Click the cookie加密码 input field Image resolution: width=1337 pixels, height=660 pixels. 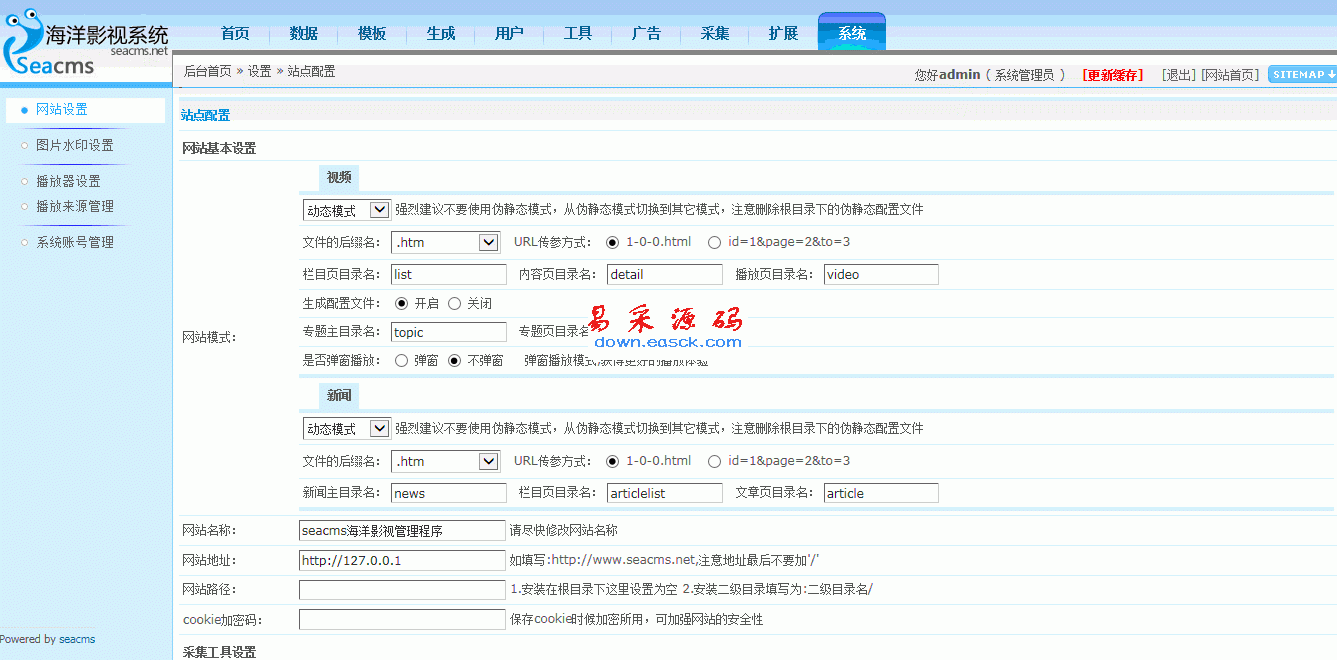402,620
